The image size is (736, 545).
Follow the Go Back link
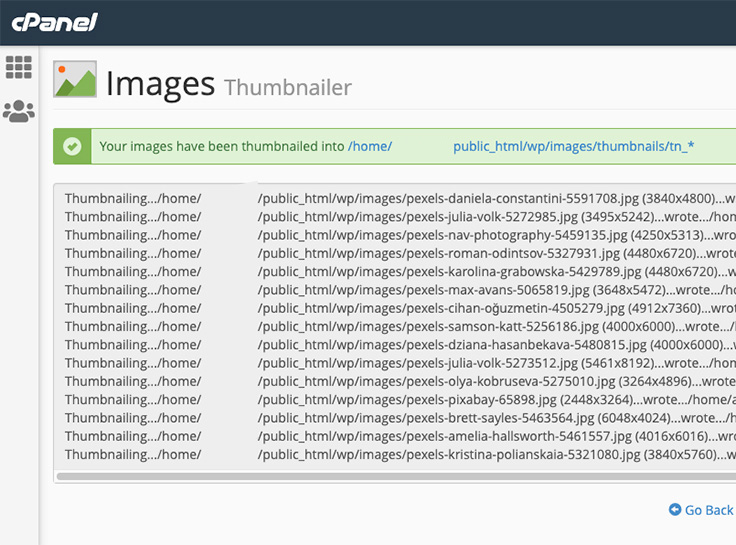pyautogui.click(x=708, y=510)
